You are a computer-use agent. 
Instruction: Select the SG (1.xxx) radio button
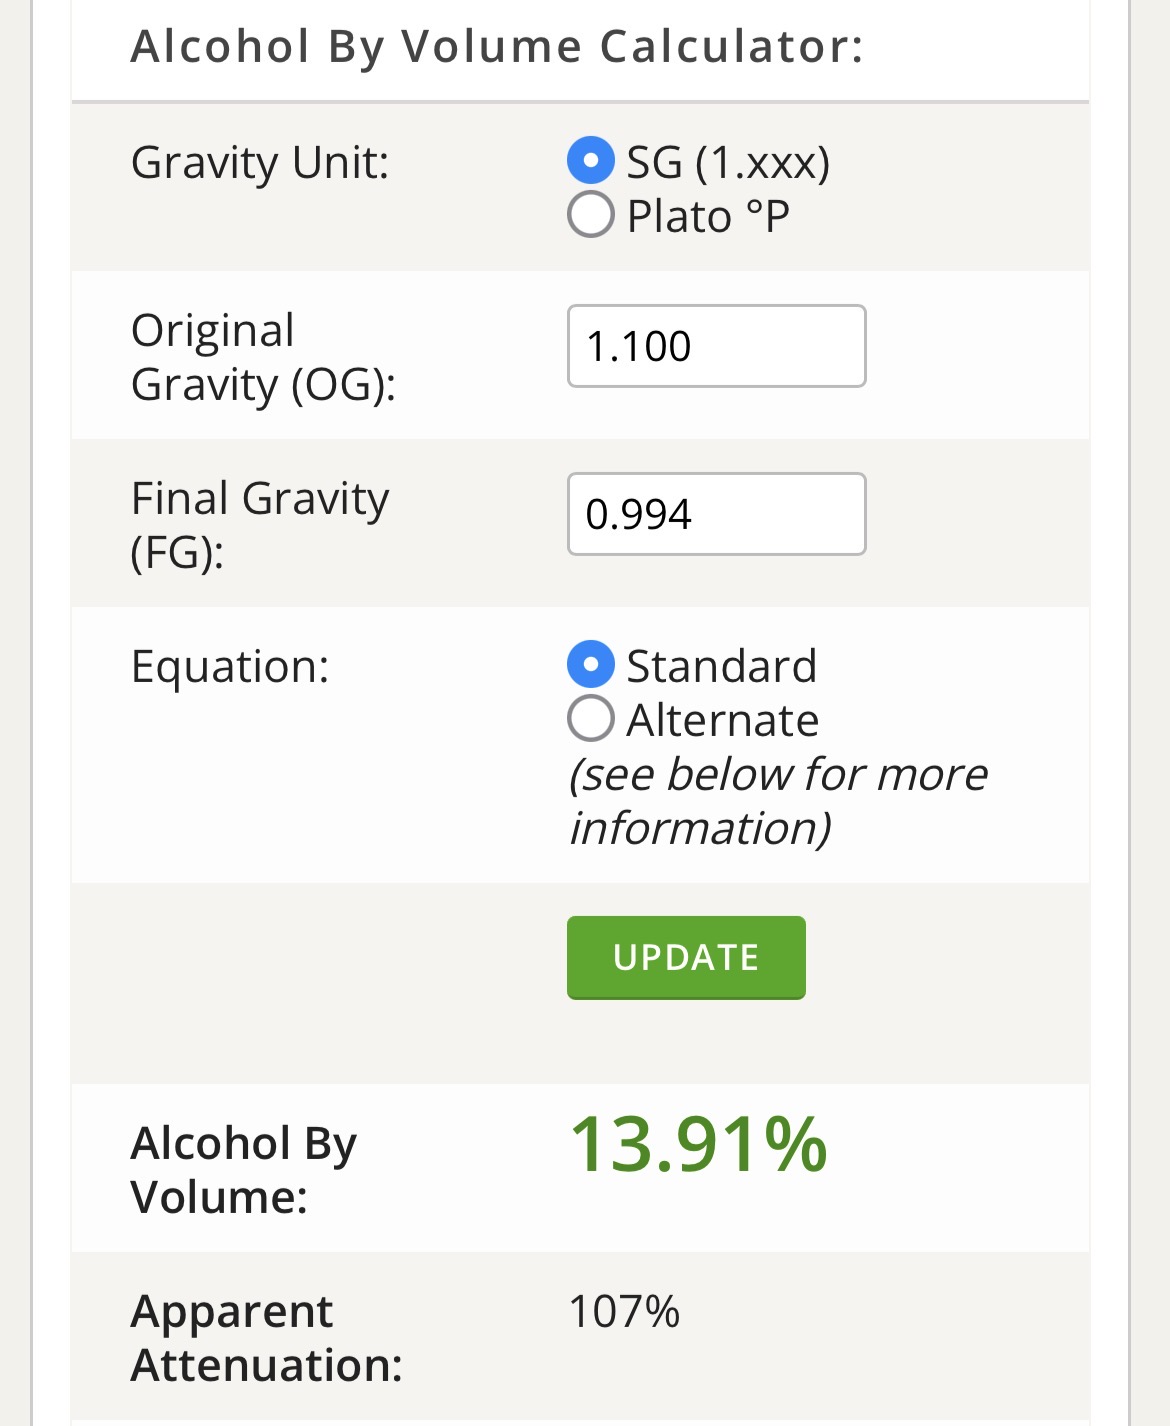590,161
